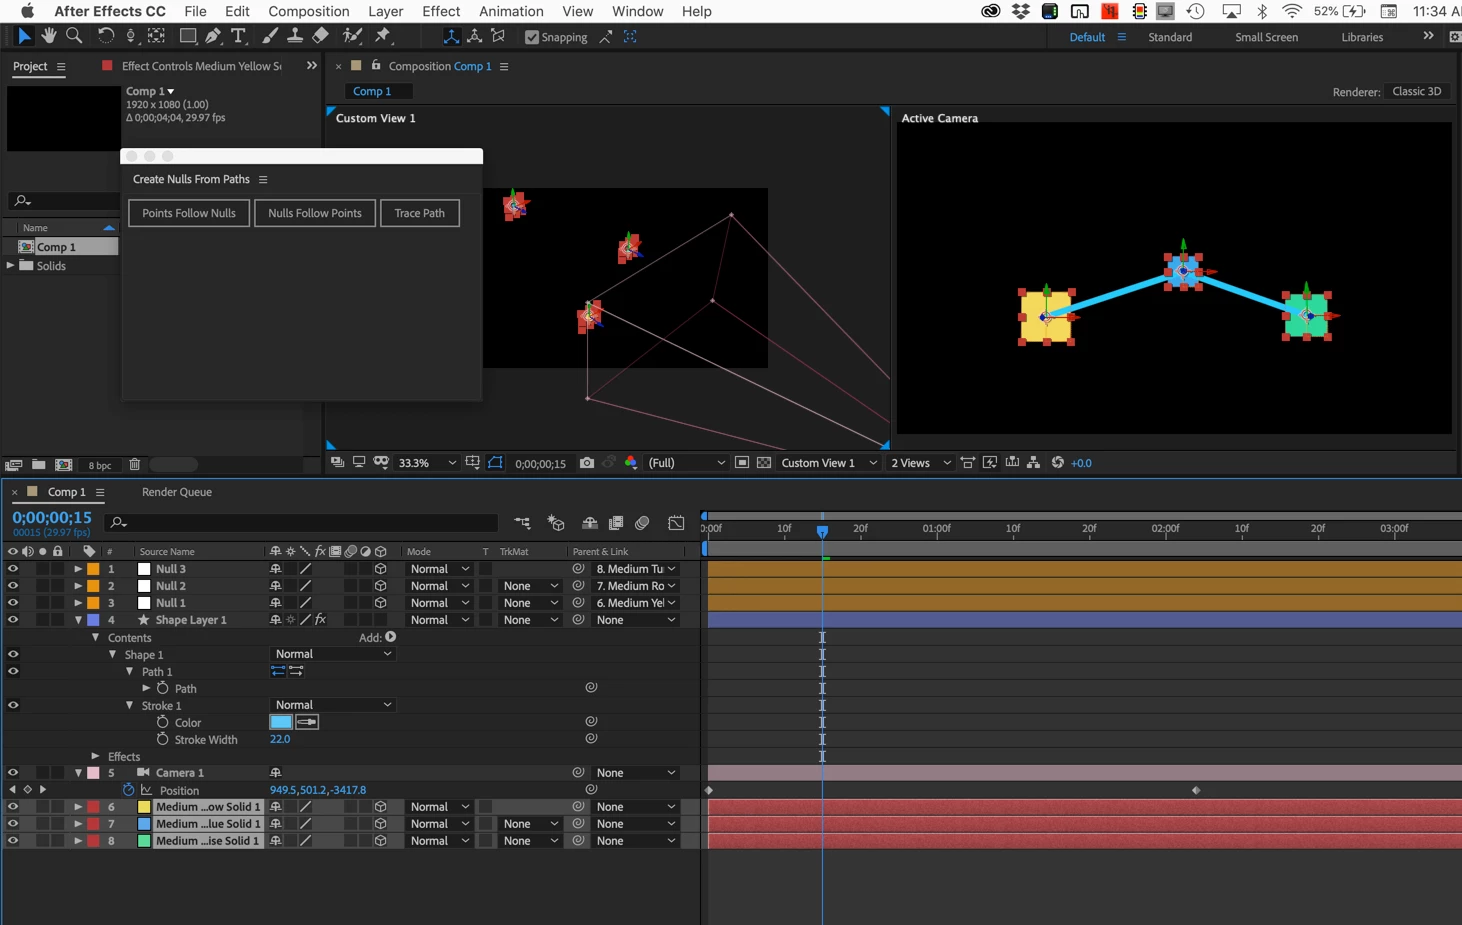
Task: Toggle 3D layer switch for Null 2
Action: click(381, 586)
